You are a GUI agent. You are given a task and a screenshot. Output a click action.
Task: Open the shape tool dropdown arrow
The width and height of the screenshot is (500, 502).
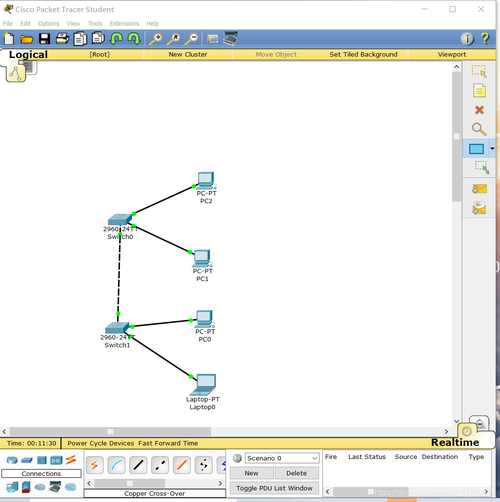[x=492, y=149]
